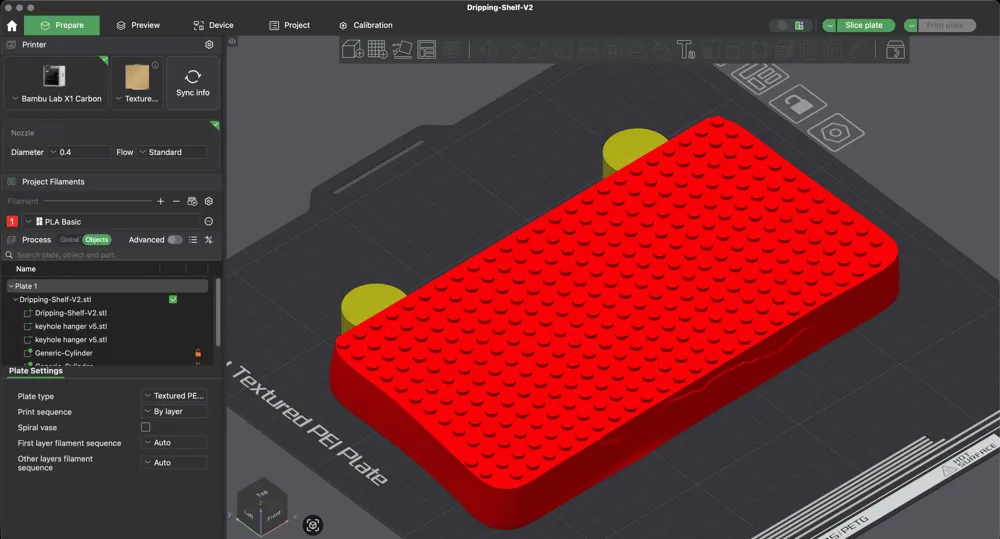The width and height of the screenshot is (1000, 539).
Task: Click filament 1 red color swatch
Action: pyautogui.click(x=11, y=221)
